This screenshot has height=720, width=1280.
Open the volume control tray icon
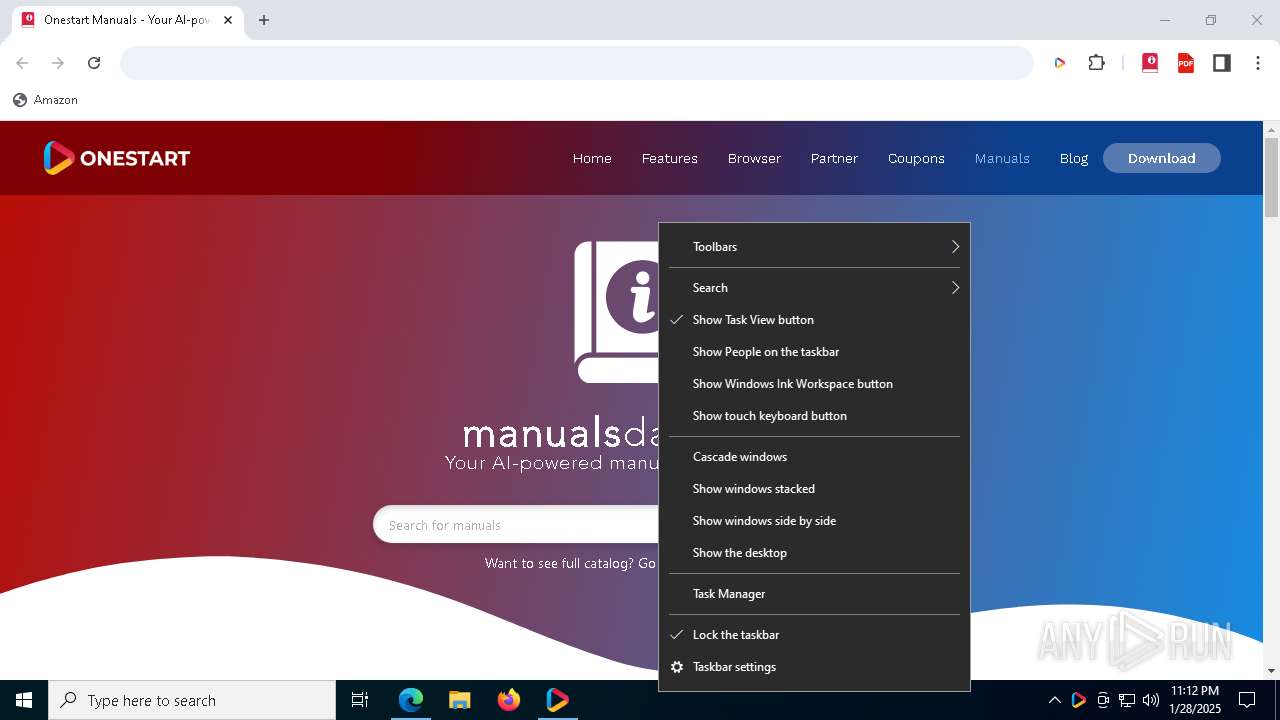coord(1151,700)
